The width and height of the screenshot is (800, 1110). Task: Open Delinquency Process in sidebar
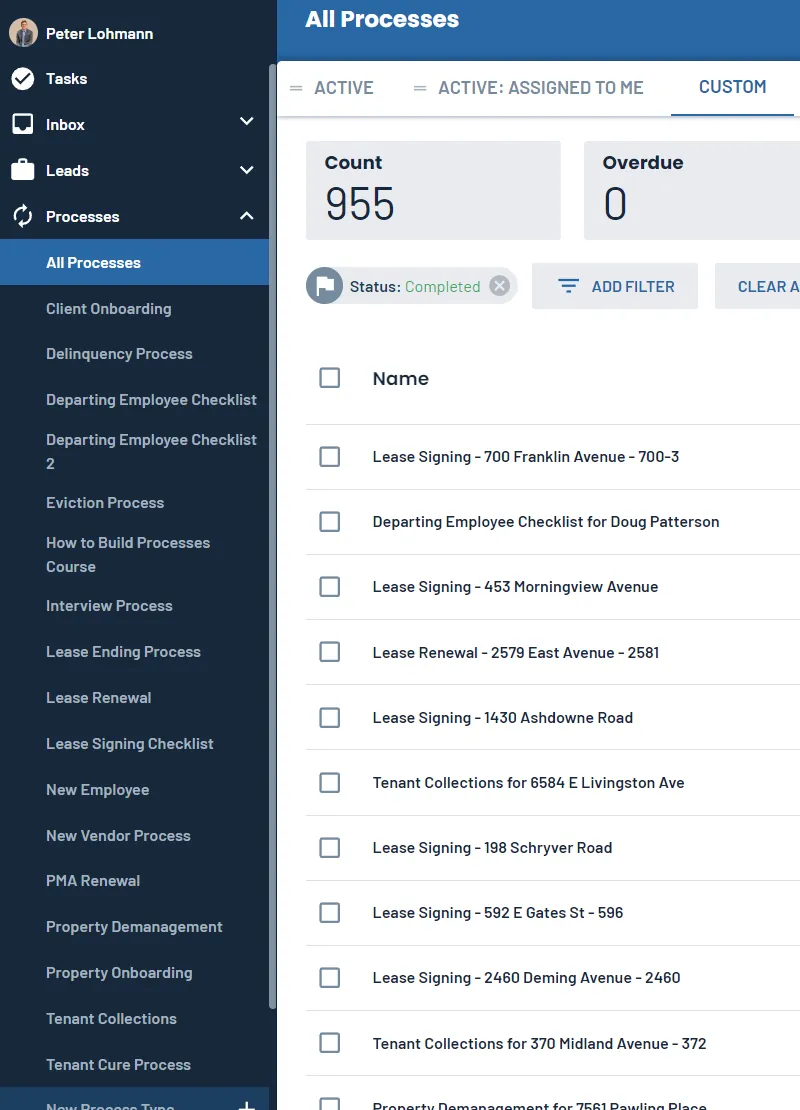click(119, 354)
